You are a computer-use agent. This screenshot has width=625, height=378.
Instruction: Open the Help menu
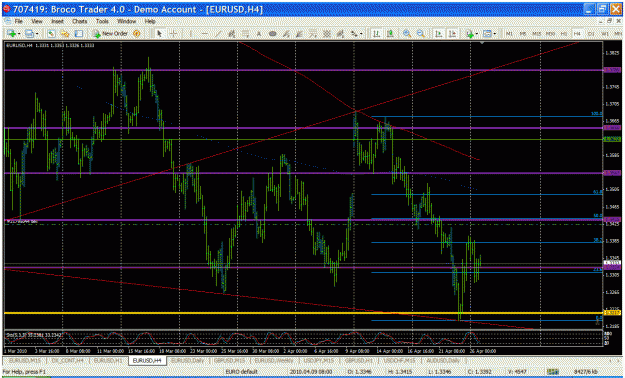pyautogui.click(x=150, y=21)
